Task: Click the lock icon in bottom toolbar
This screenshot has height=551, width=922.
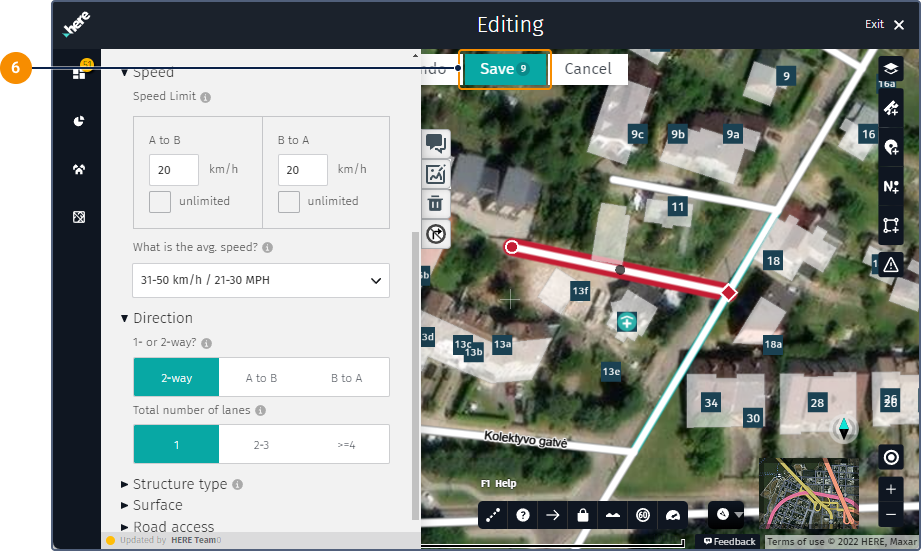Action: (582, 515)
